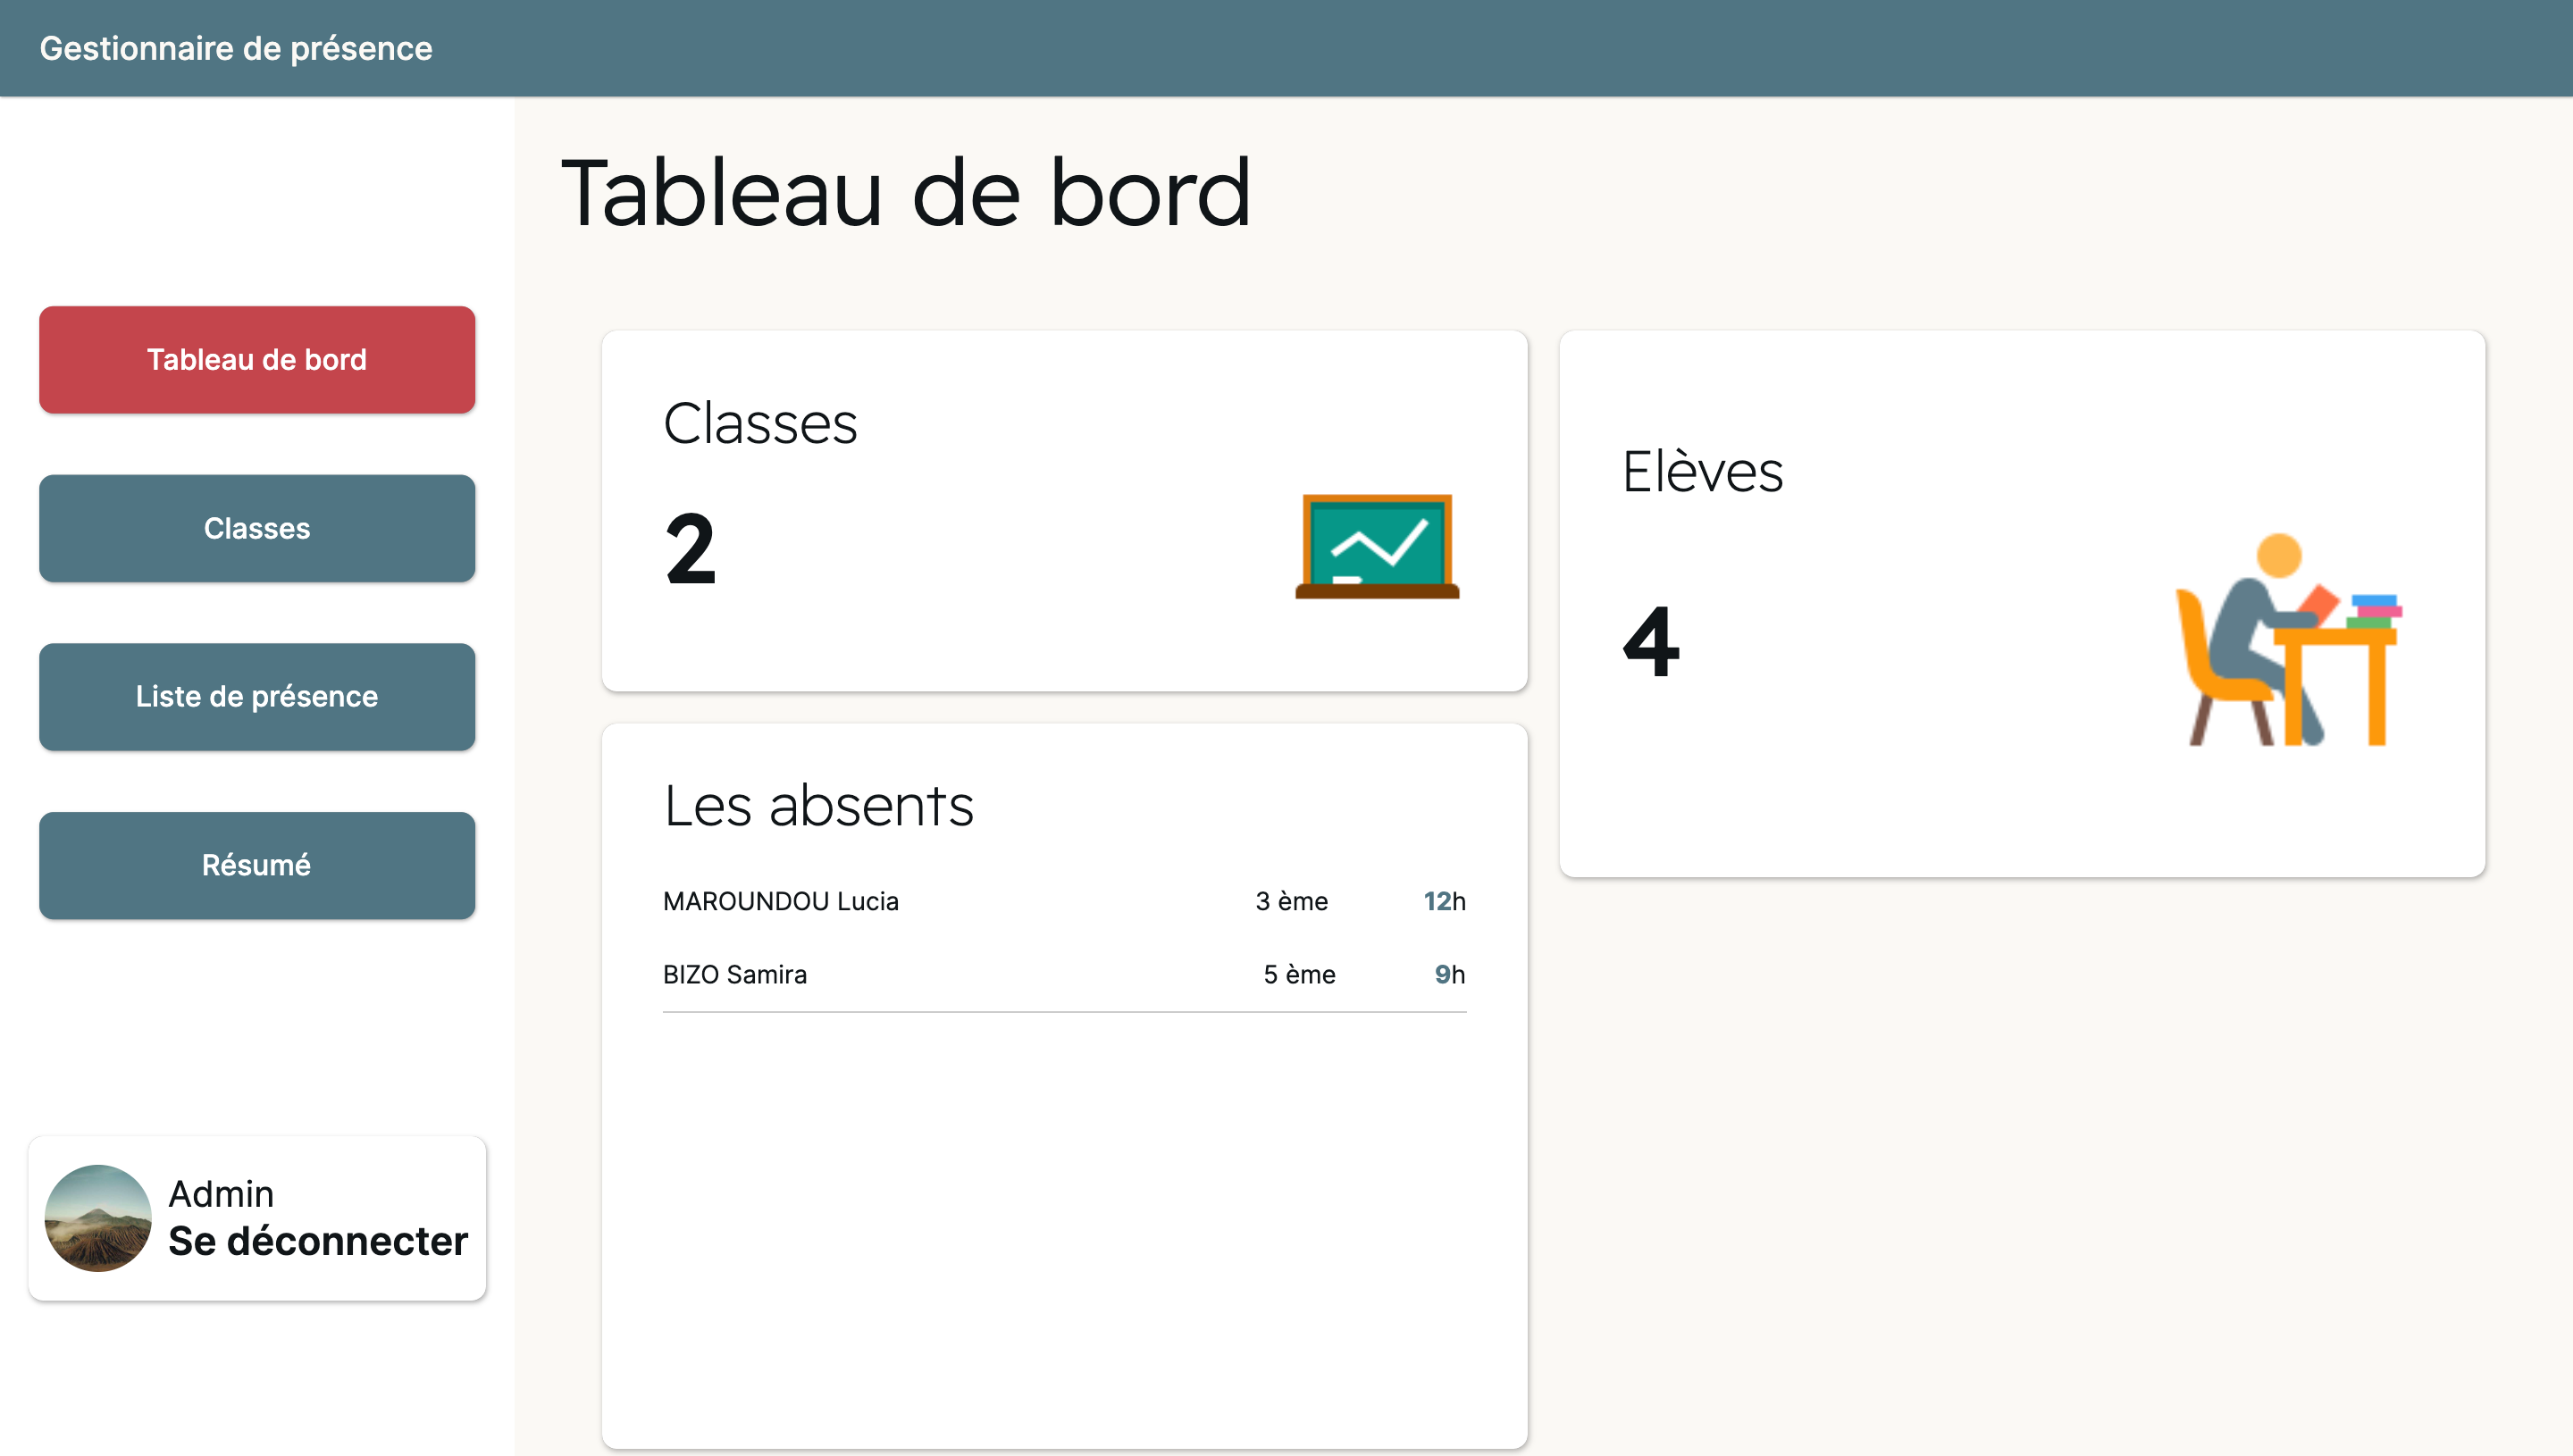Click the Les absents card heading
Image resolution: width=2573 pixels, height=1456 pixels.
818,805
